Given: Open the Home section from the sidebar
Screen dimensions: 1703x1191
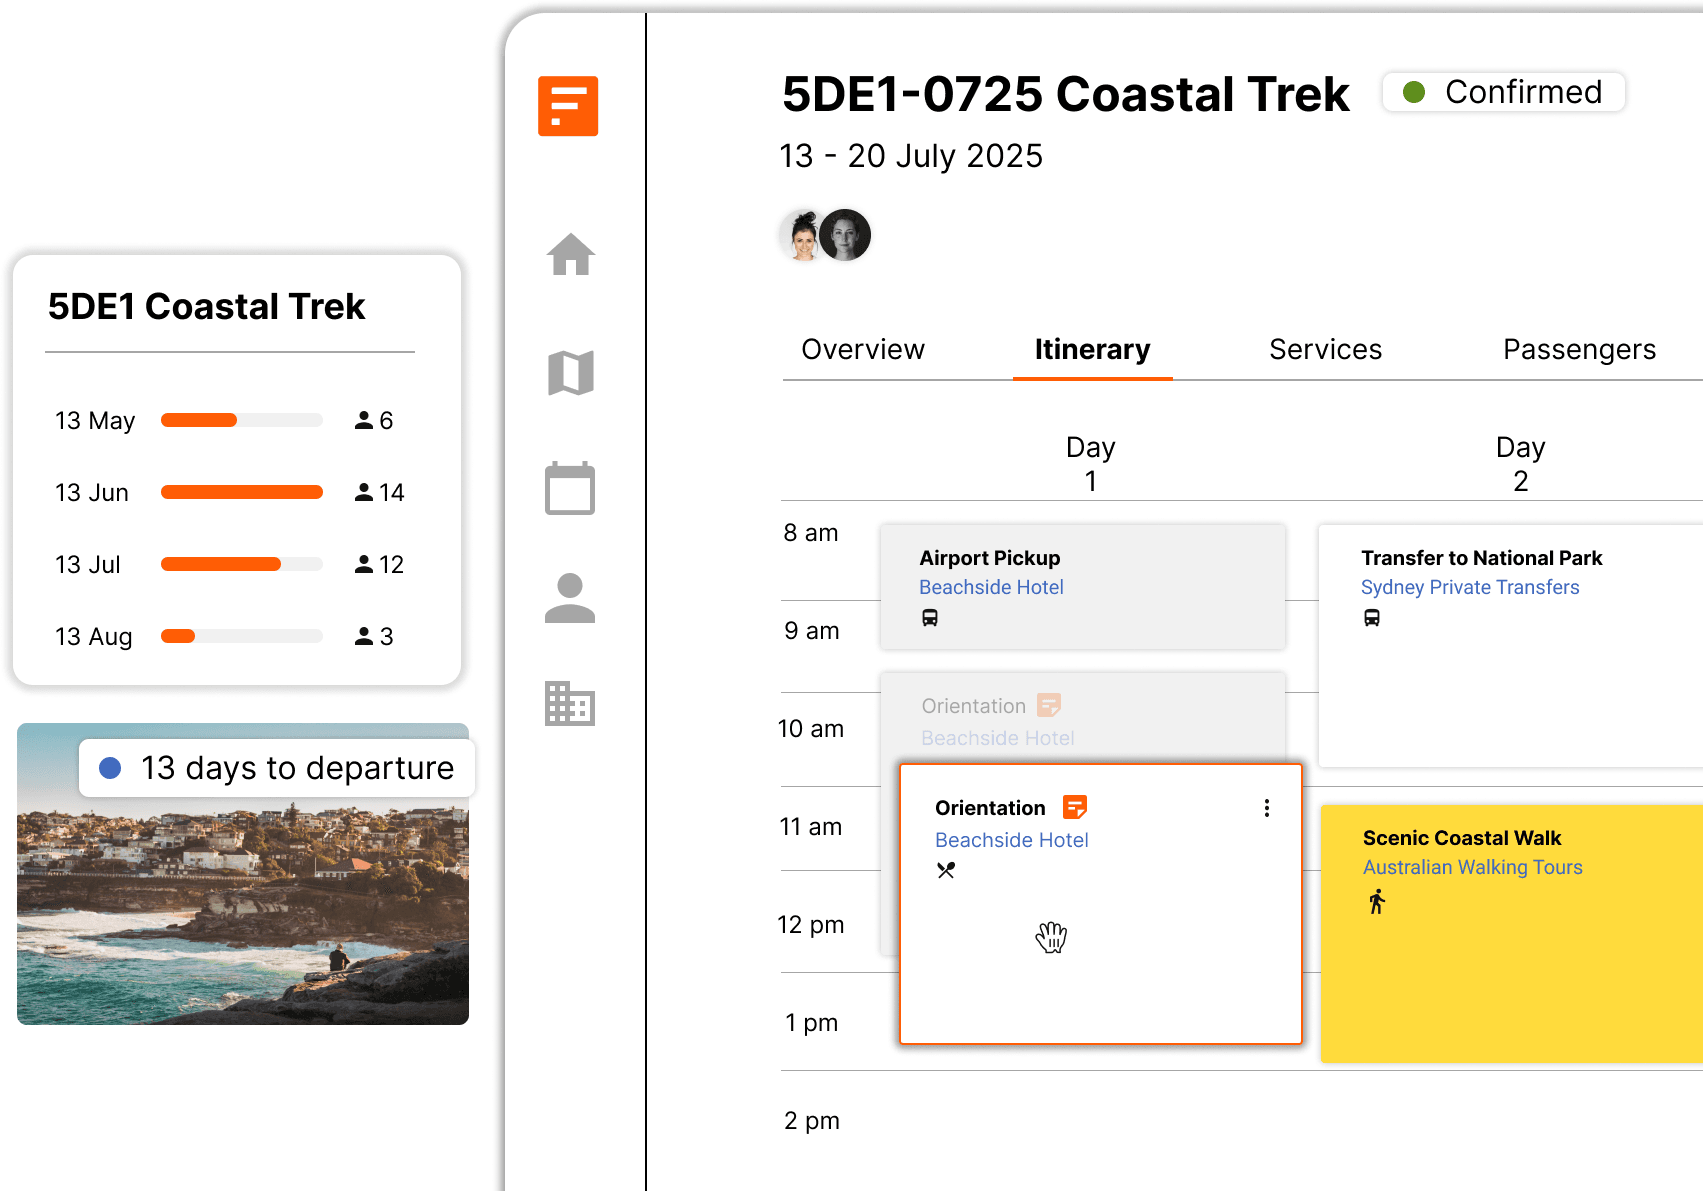Looking at the screenshot, I should click(569, 256).
